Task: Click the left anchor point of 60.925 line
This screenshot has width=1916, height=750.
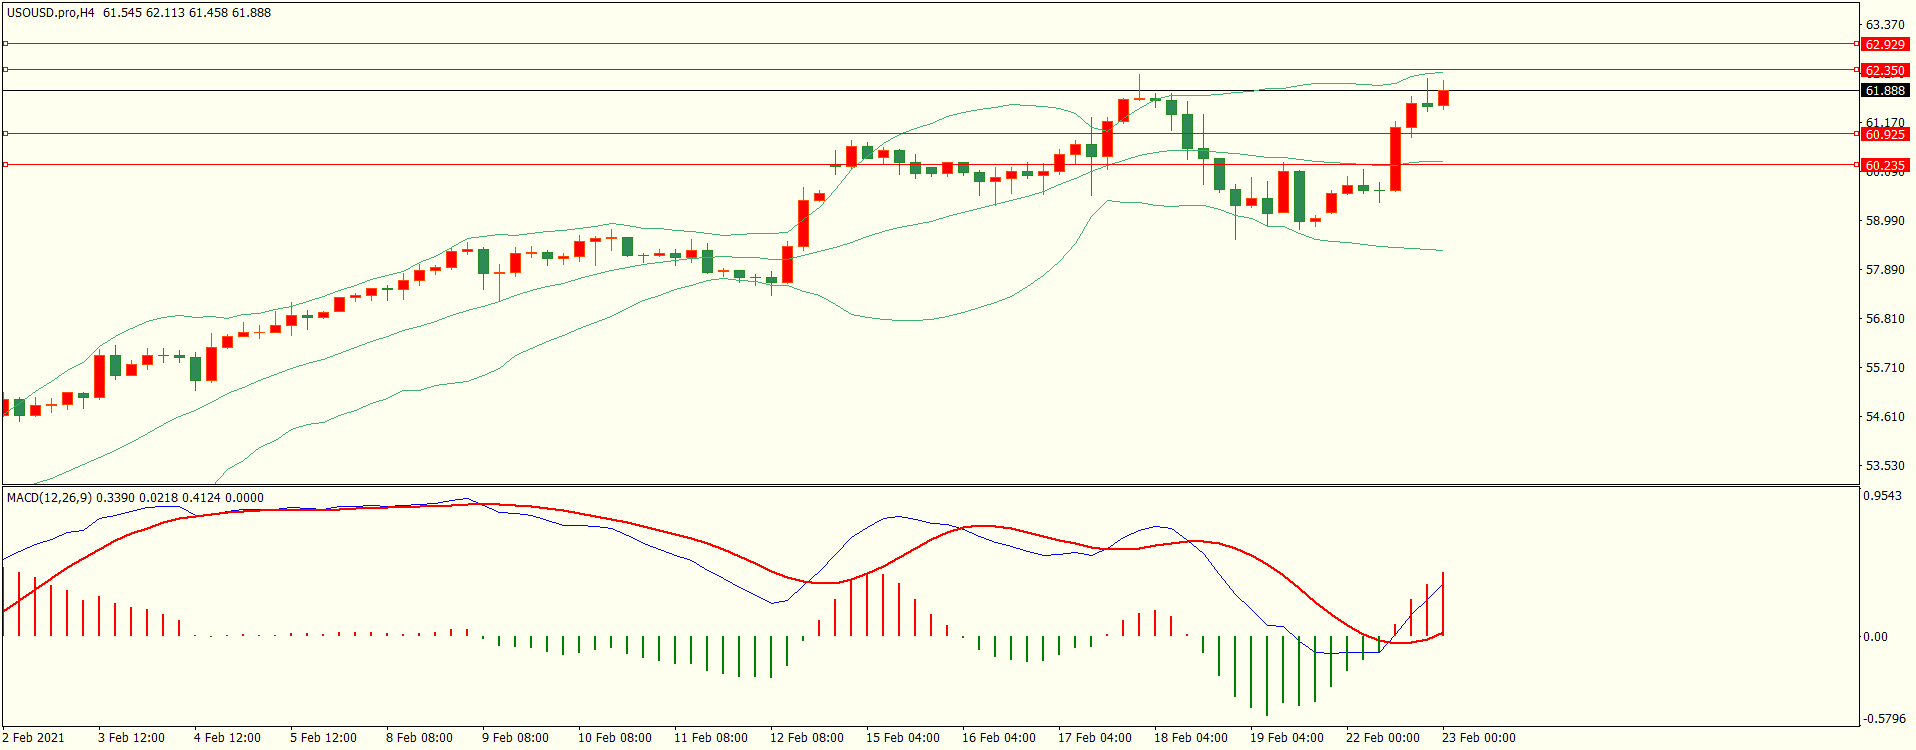Action: (x=6, y=133)
